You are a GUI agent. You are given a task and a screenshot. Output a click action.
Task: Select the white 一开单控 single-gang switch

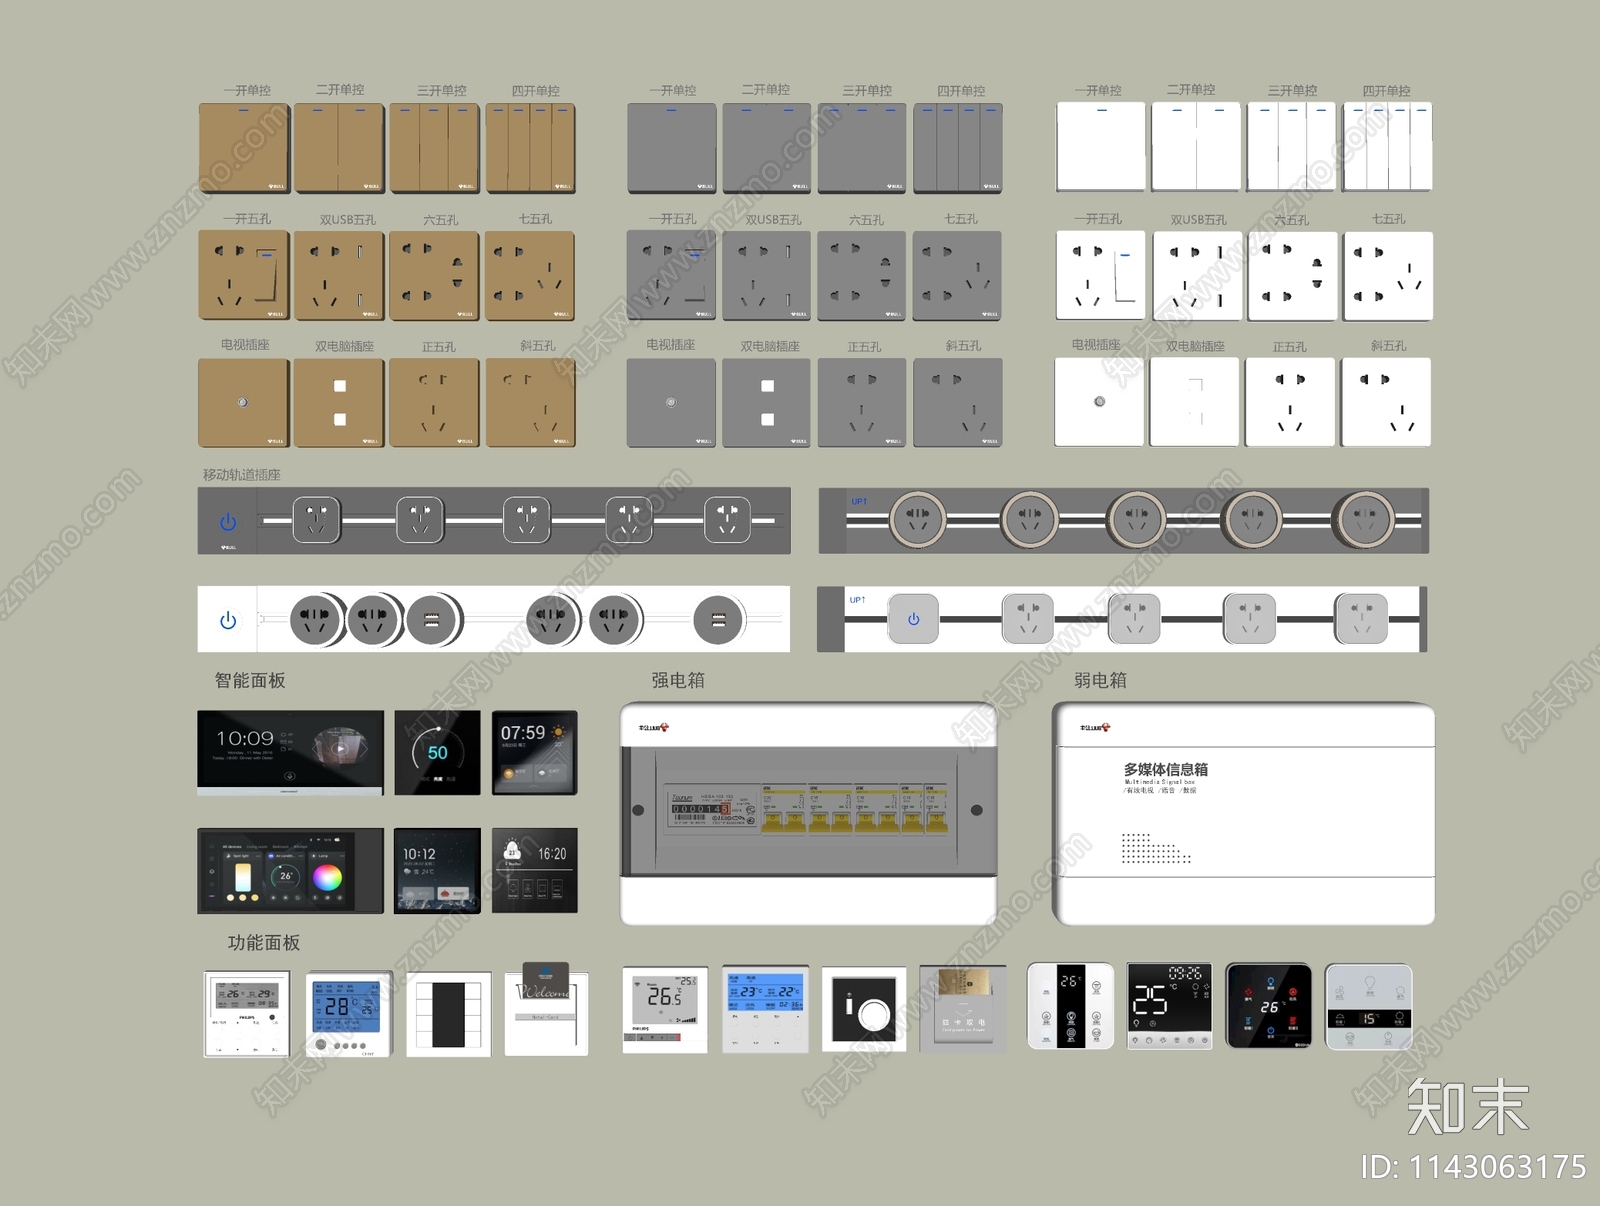1101,146
